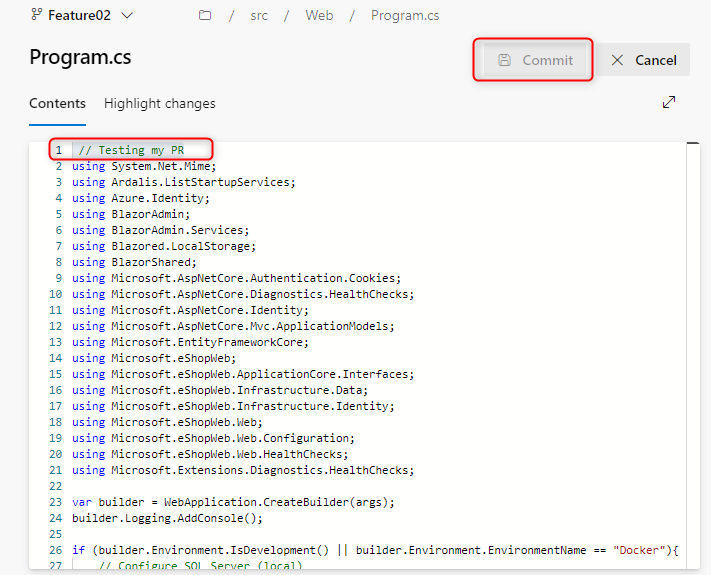Image resolution: width=711 pixels, height=575 pixels.
Task: Click the editor vertical scrollbar track
Action: click(693, 356)
